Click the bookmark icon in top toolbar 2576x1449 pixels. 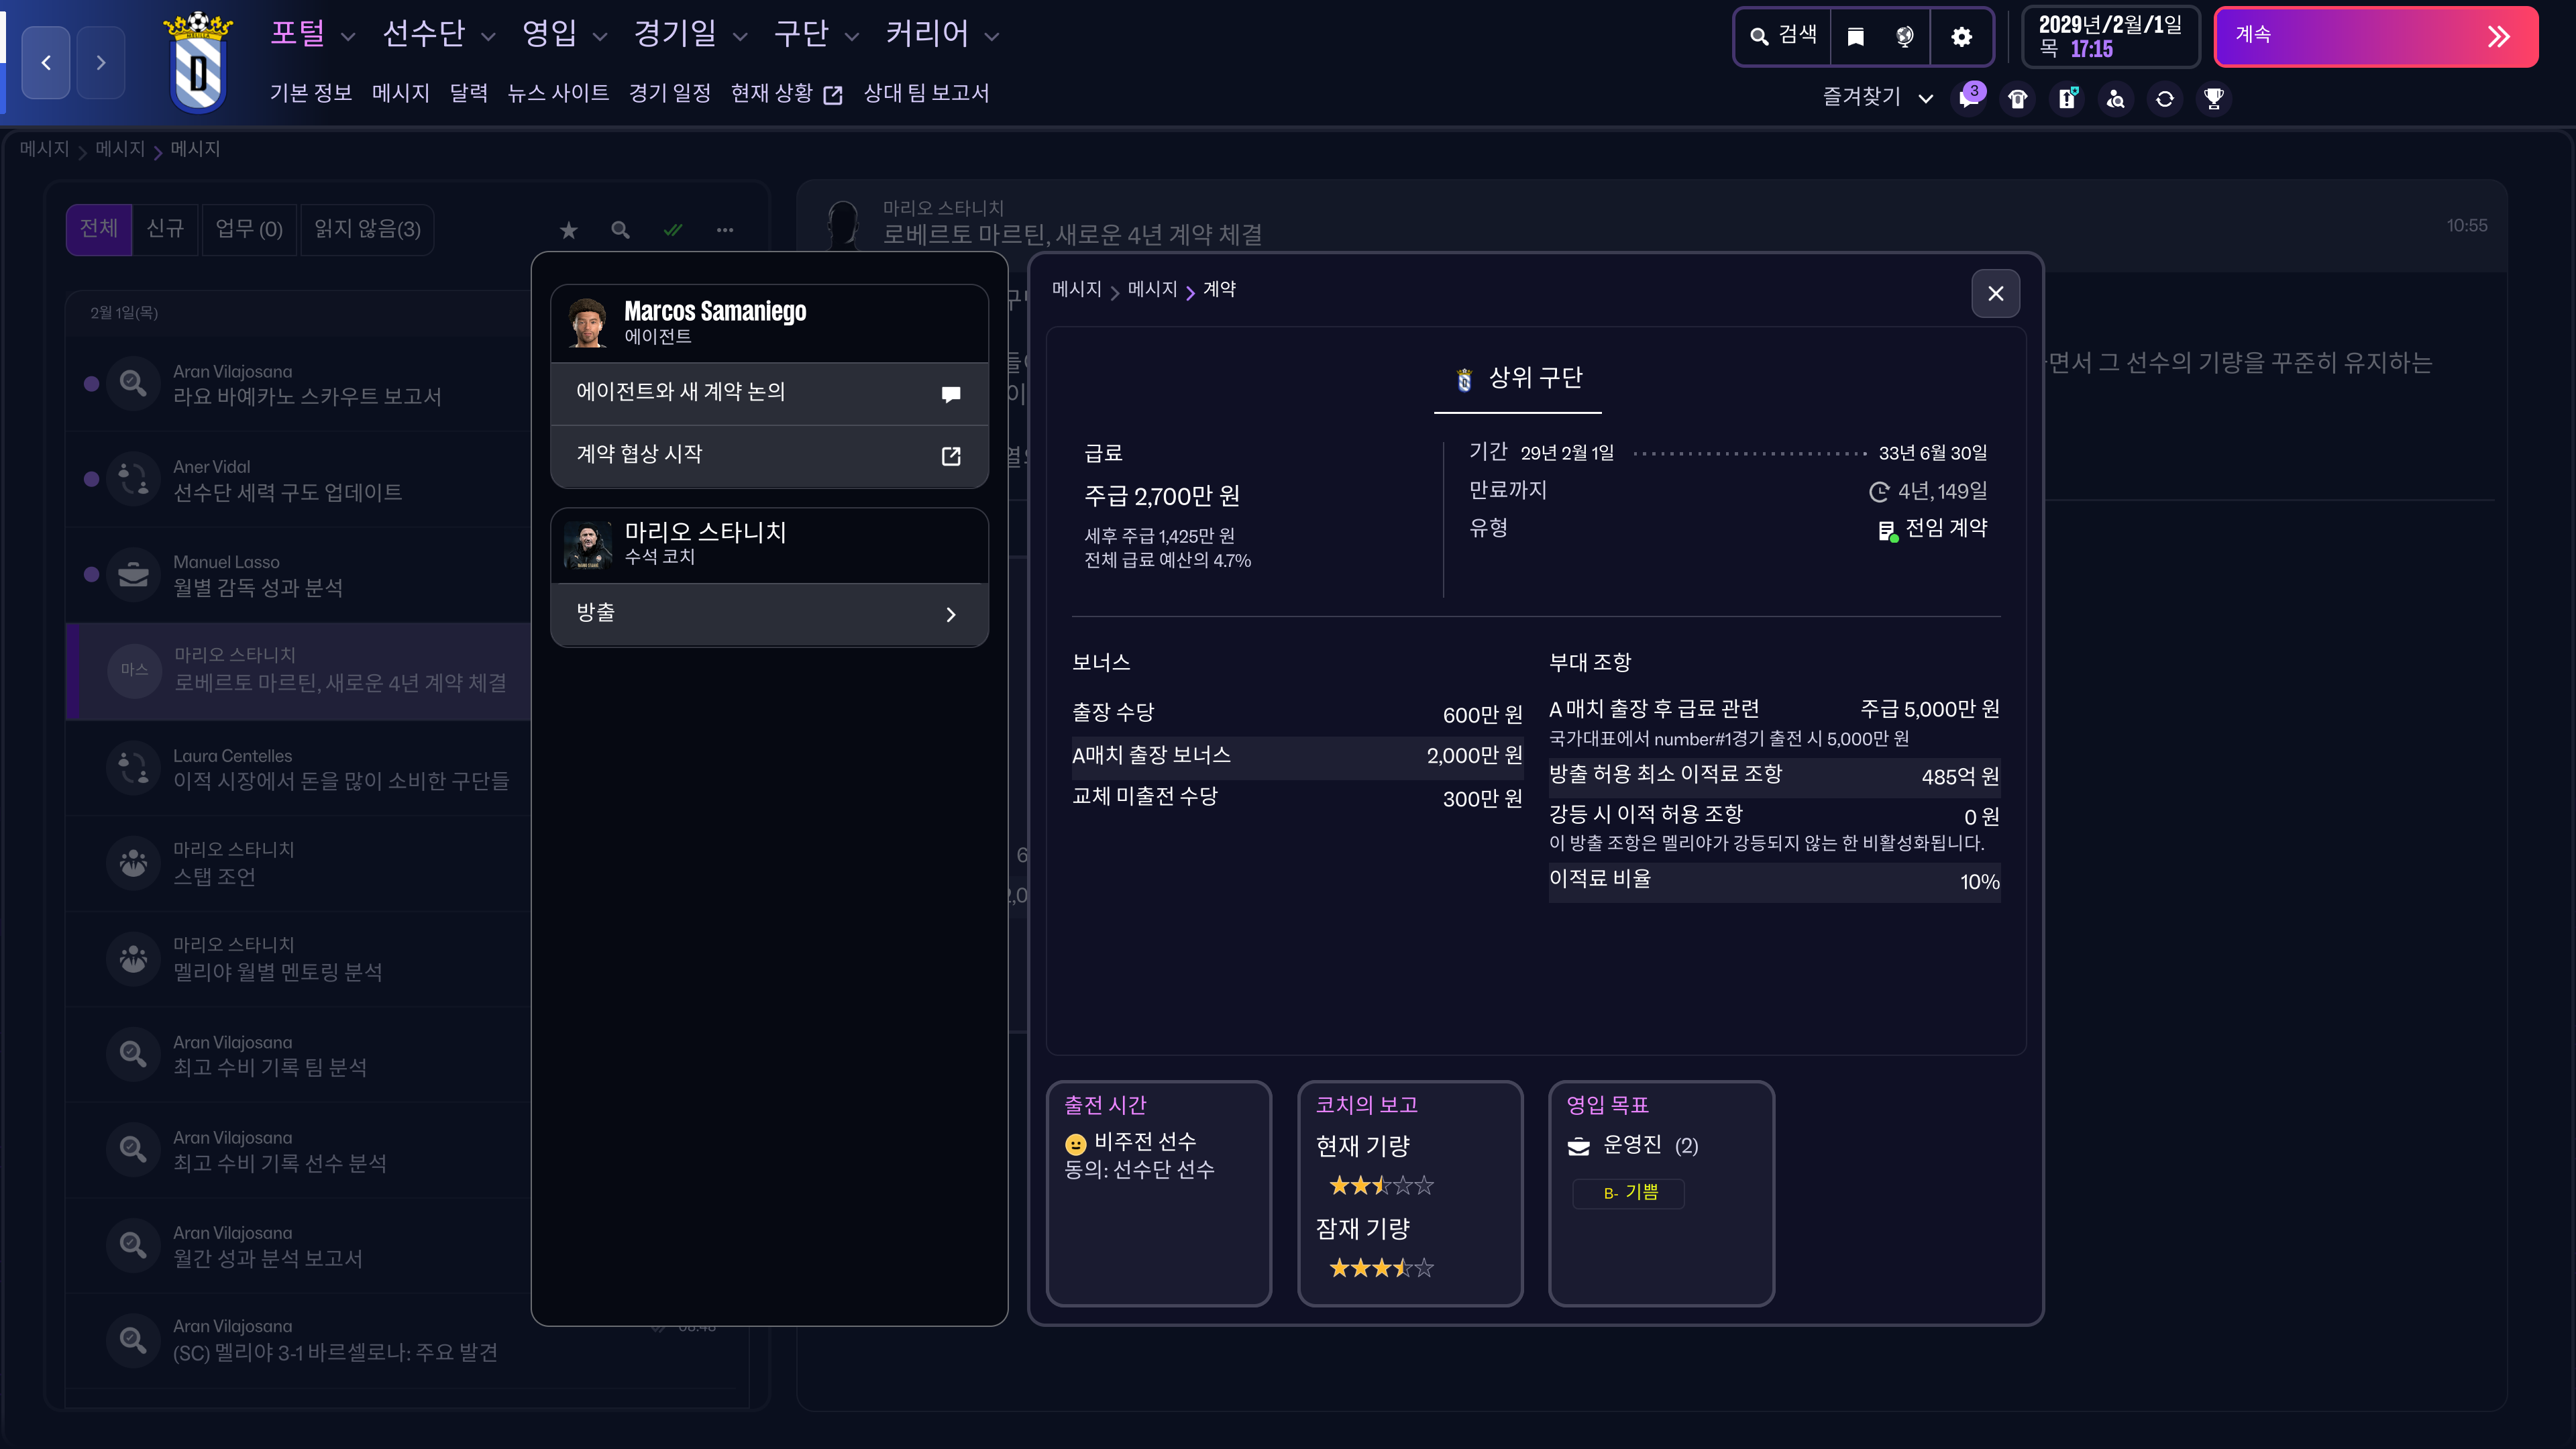(x=1855, y=37)
